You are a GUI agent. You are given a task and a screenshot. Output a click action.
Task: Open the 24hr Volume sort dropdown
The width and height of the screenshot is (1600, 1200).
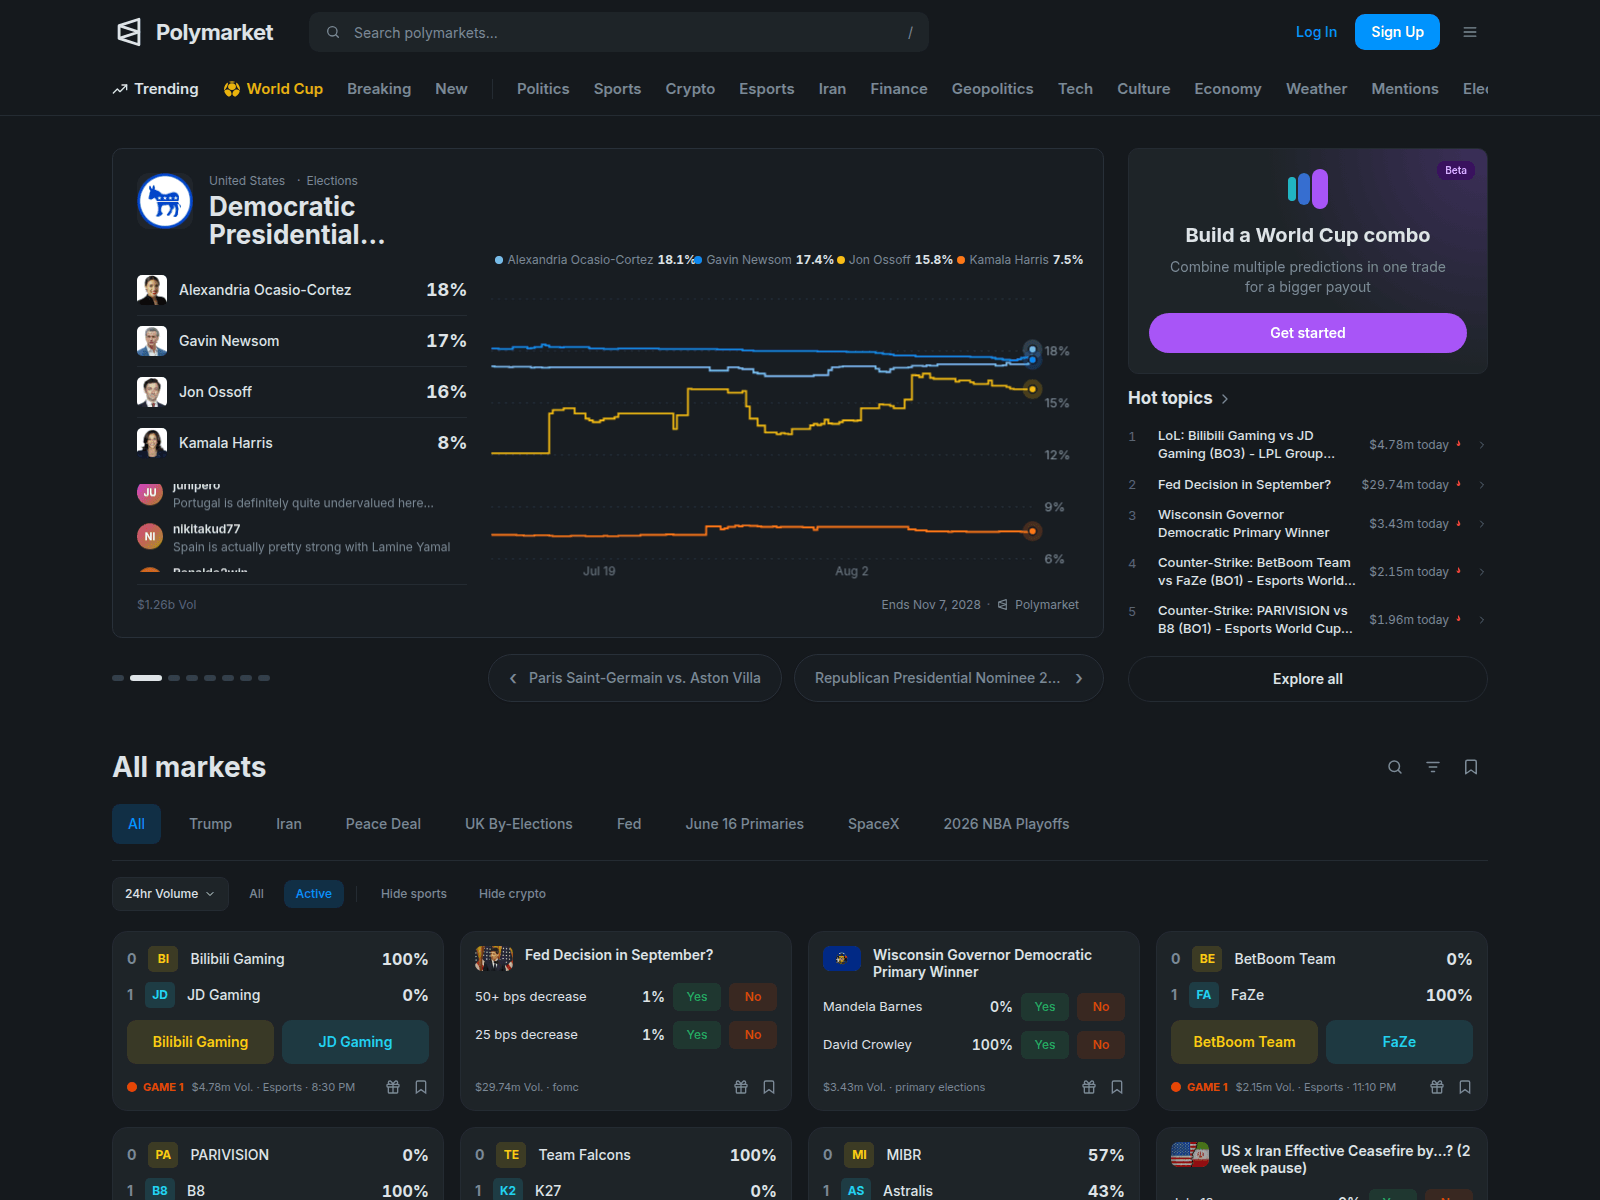pos(170,894)
